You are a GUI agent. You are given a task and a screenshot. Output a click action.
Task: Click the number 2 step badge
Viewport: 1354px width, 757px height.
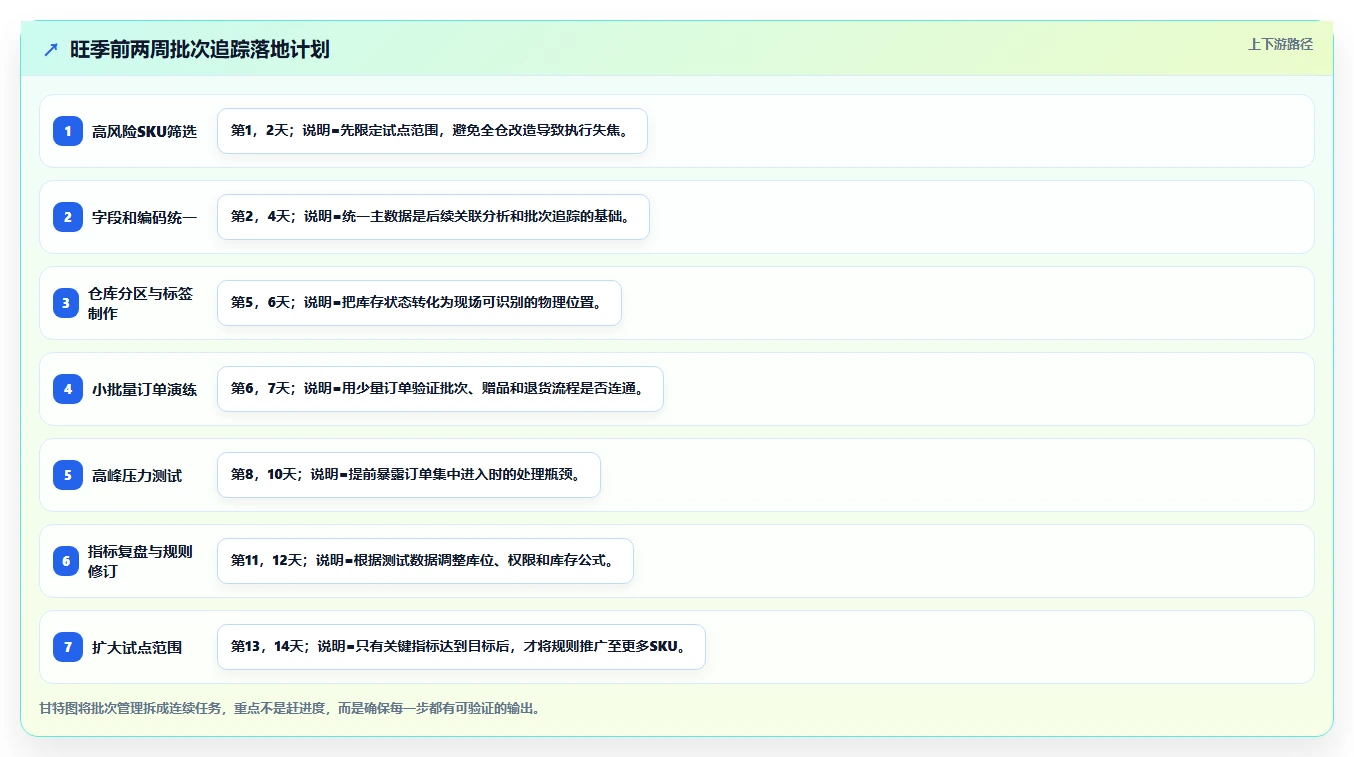[68, 217]
